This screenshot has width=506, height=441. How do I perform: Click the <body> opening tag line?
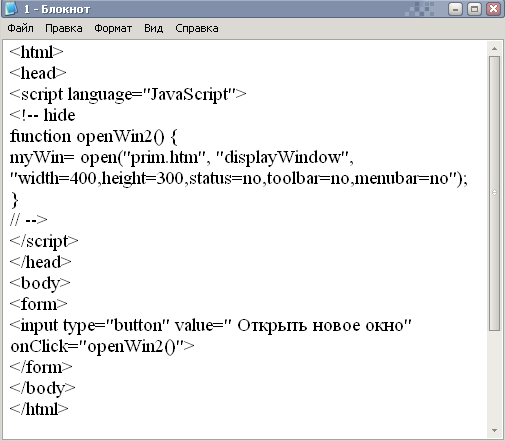pyautogui.click(x=40, y=283)
